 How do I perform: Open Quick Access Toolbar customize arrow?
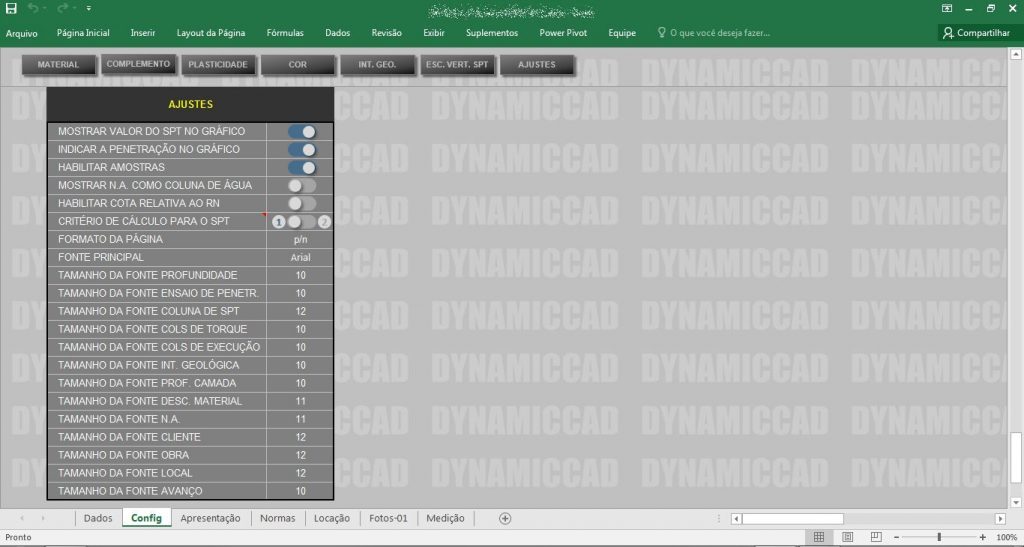pos(88,8)
